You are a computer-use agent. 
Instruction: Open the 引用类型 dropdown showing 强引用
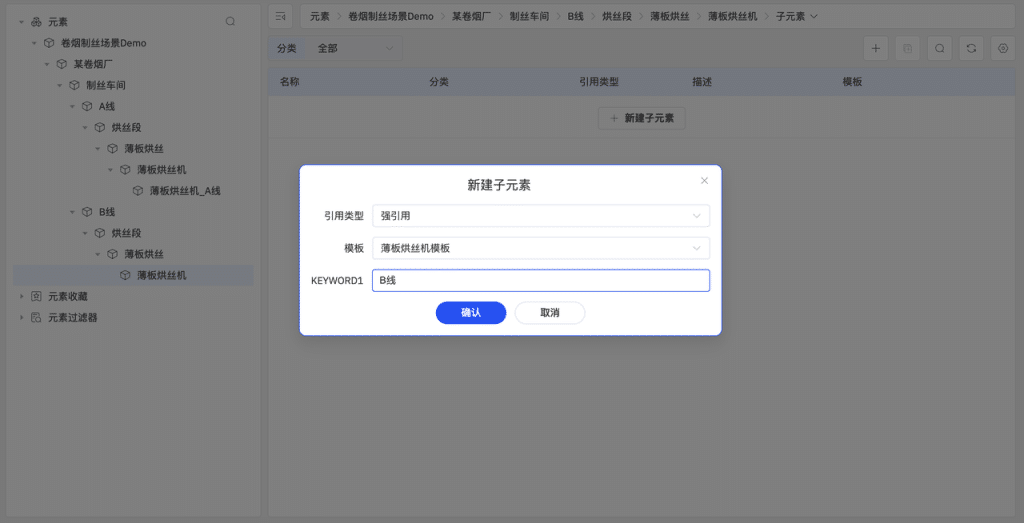coord(541,215)
